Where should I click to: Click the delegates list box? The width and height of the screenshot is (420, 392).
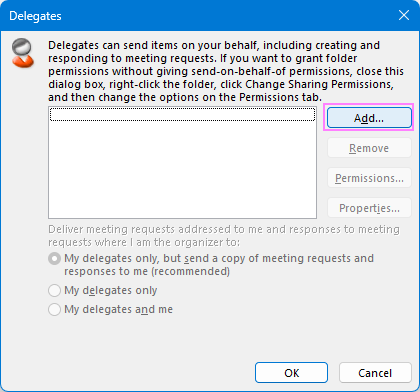point(182,163)
